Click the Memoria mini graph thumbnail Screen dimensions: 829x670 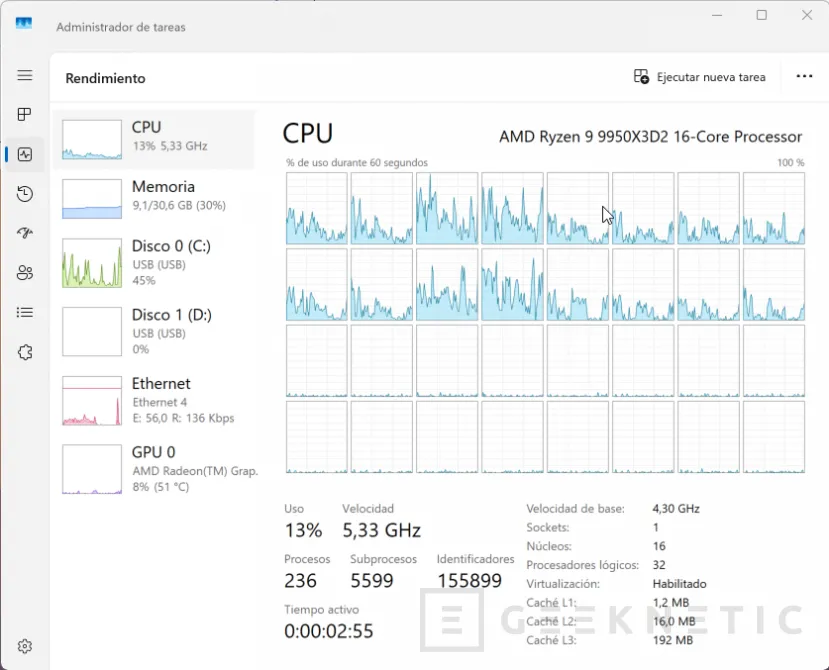click(x=92, y=199)
